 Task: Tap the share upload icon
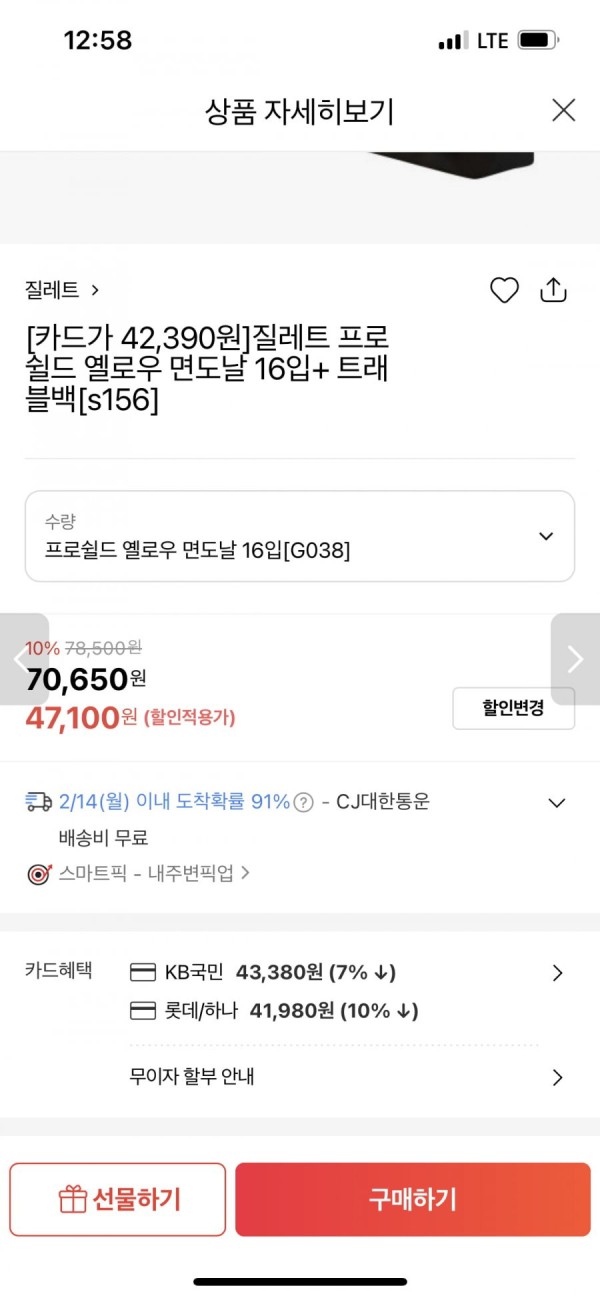[553, 290]
